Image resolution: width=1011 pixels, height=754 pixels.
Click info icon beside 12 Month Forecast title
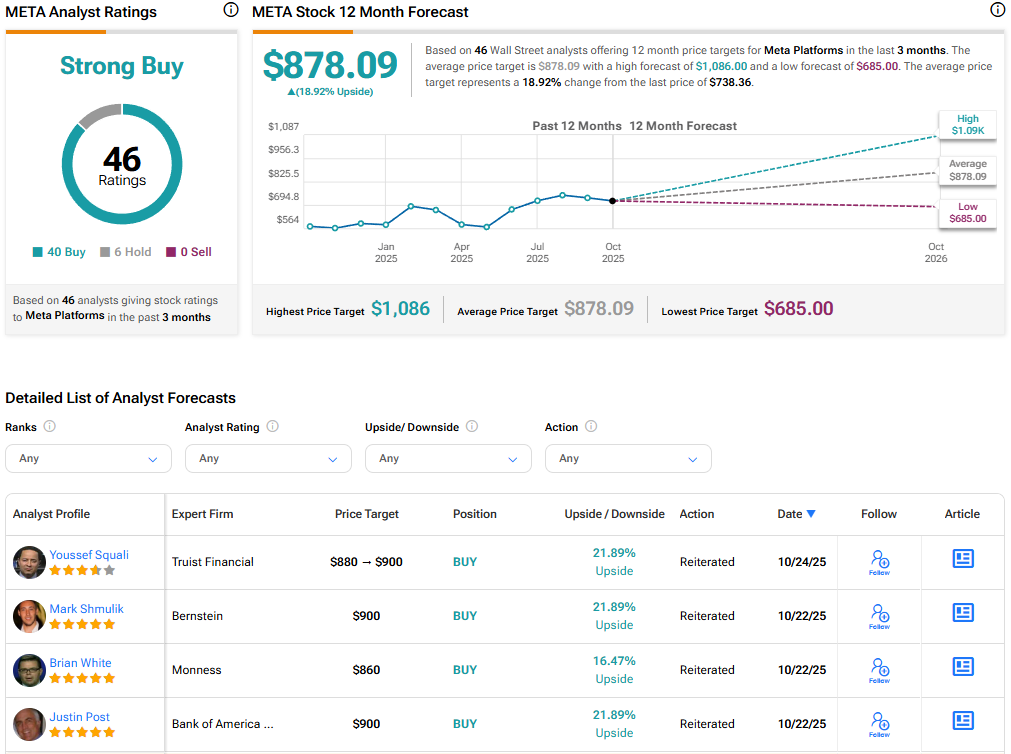click(x=997, y=10)
